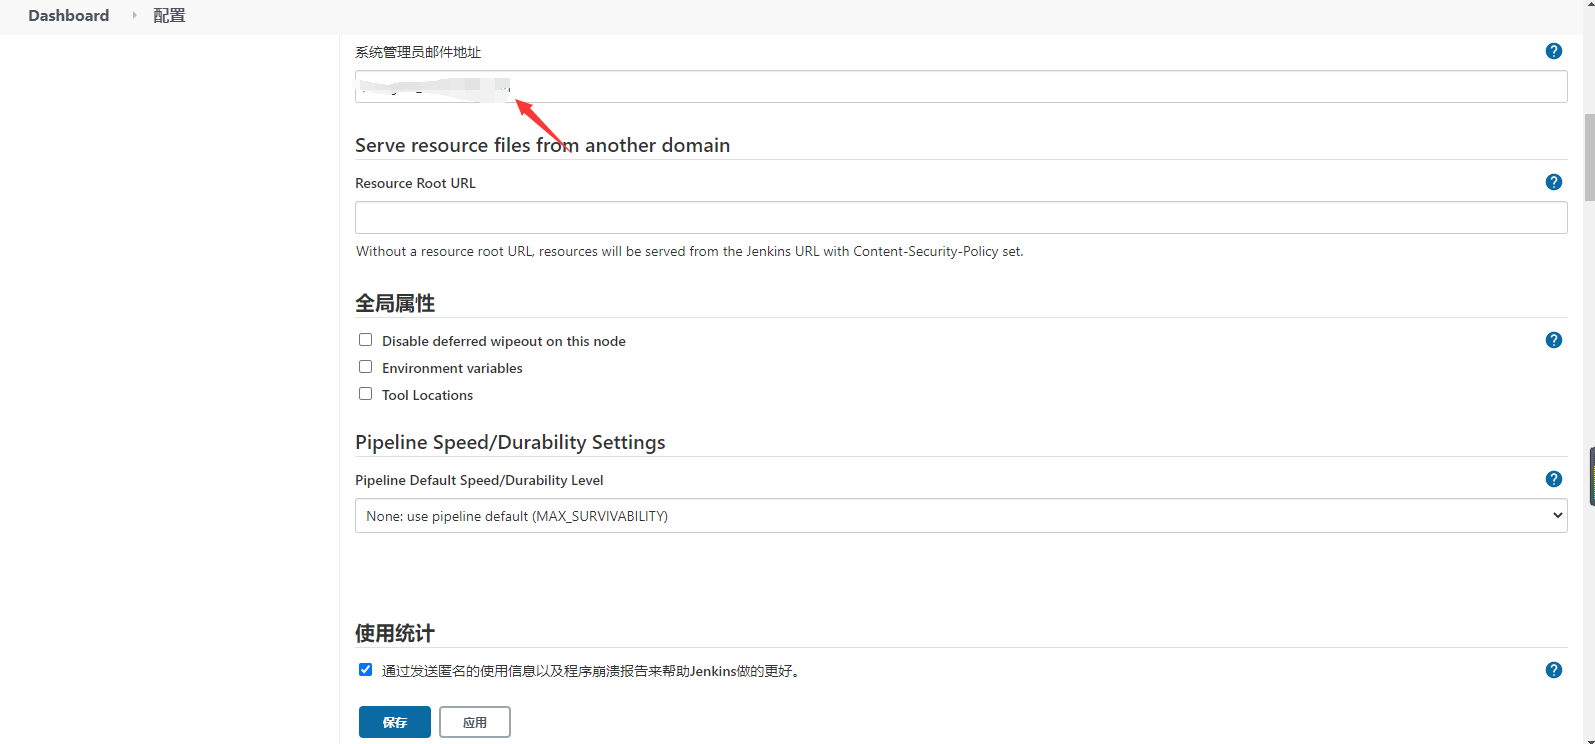Open help icon beside Disable deferred wipeout
This screenshot has height=744, width=1595.
pos(1553,340)
